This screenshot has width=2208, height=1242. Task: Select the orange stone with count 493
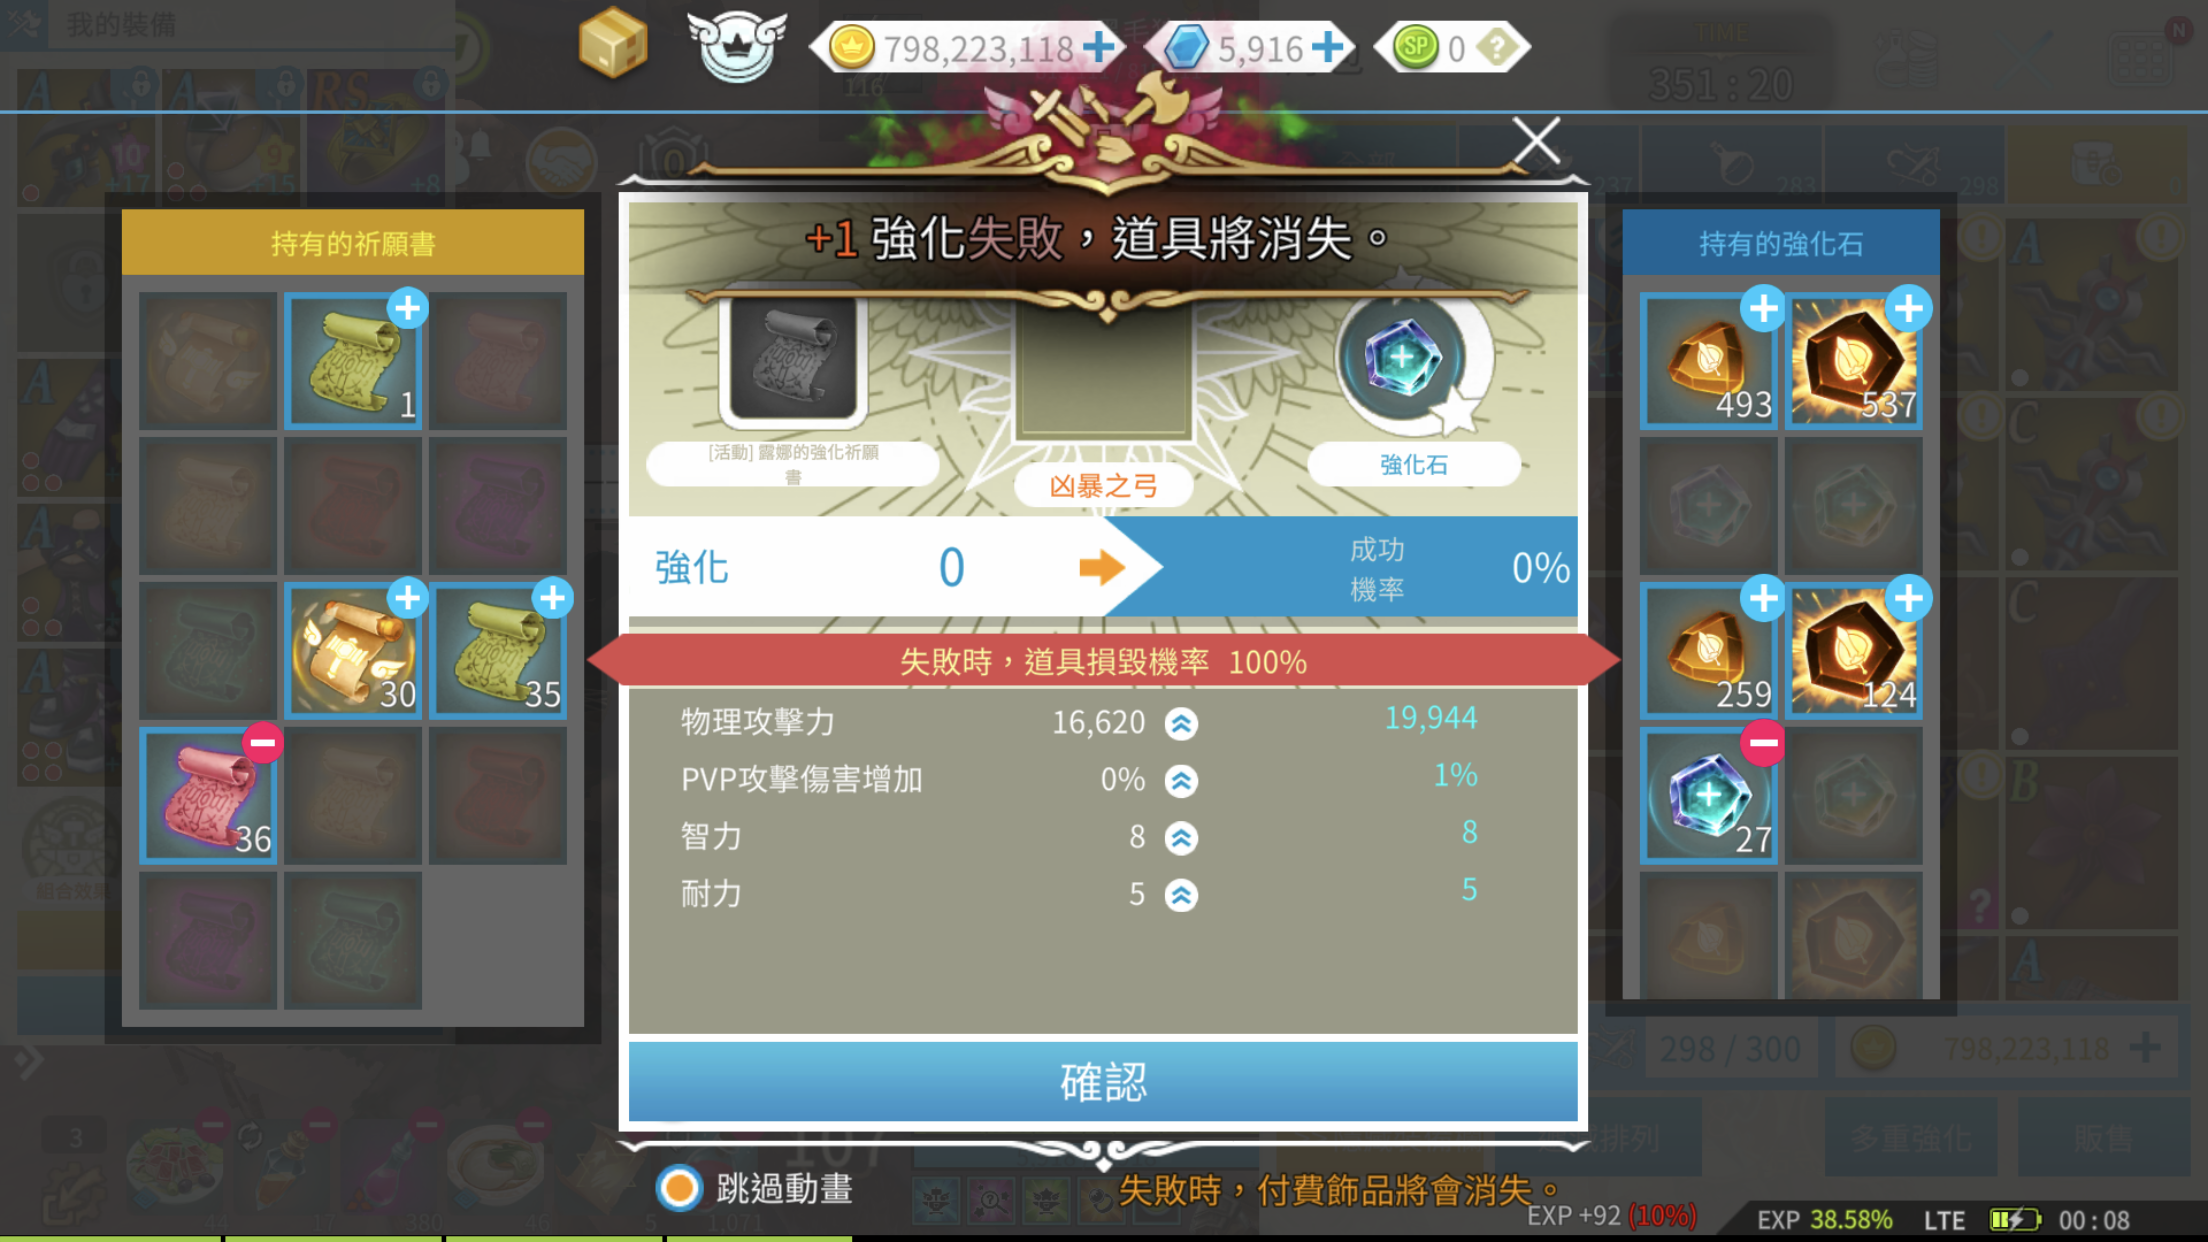click(1709, 362)
